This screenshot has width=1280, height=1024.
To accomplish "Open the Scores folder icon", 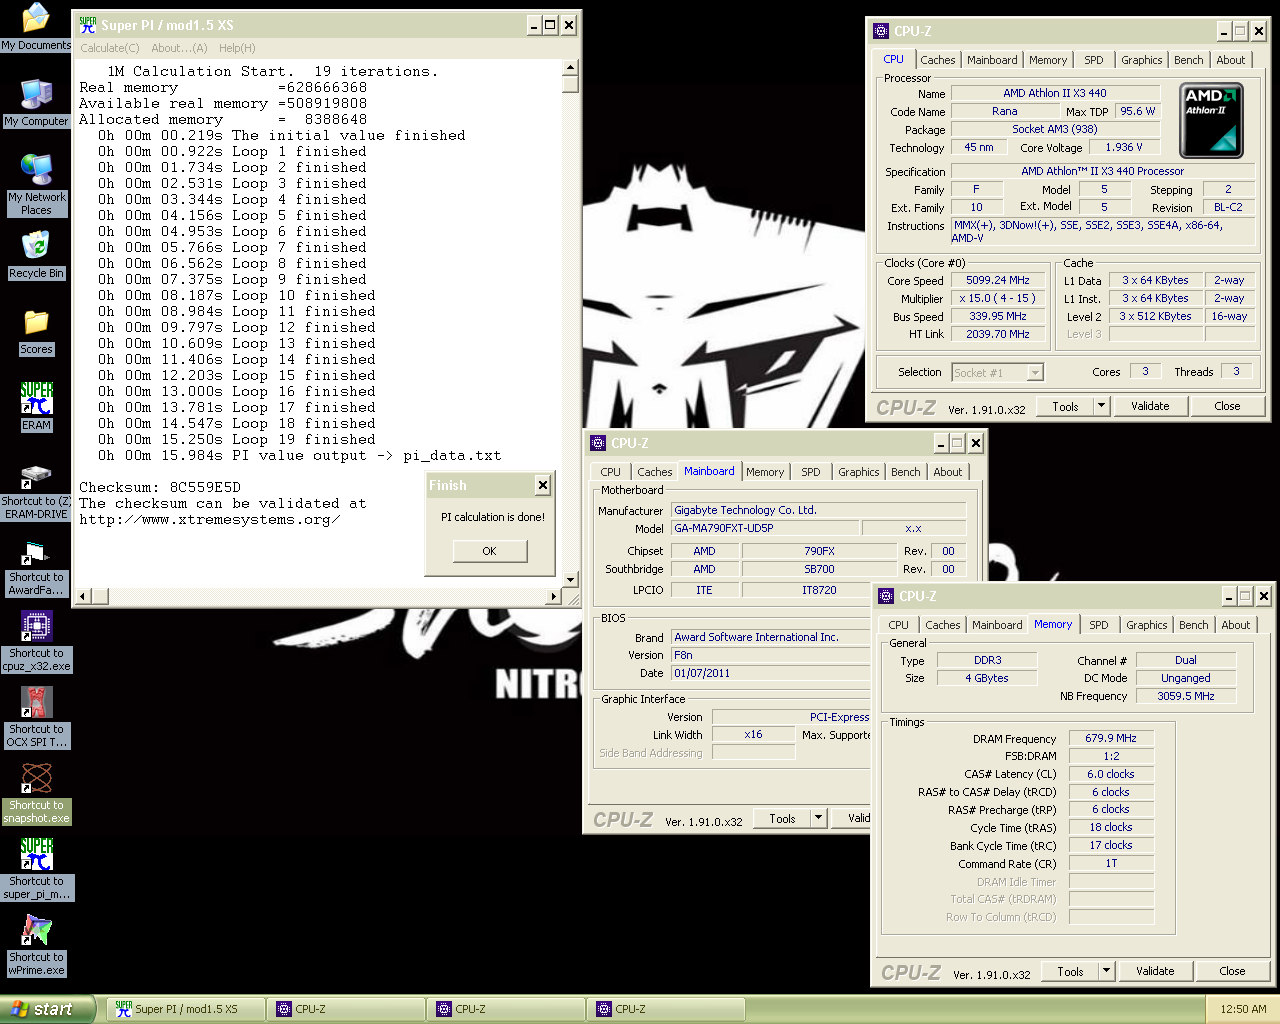I will click(x=36, y=331).
